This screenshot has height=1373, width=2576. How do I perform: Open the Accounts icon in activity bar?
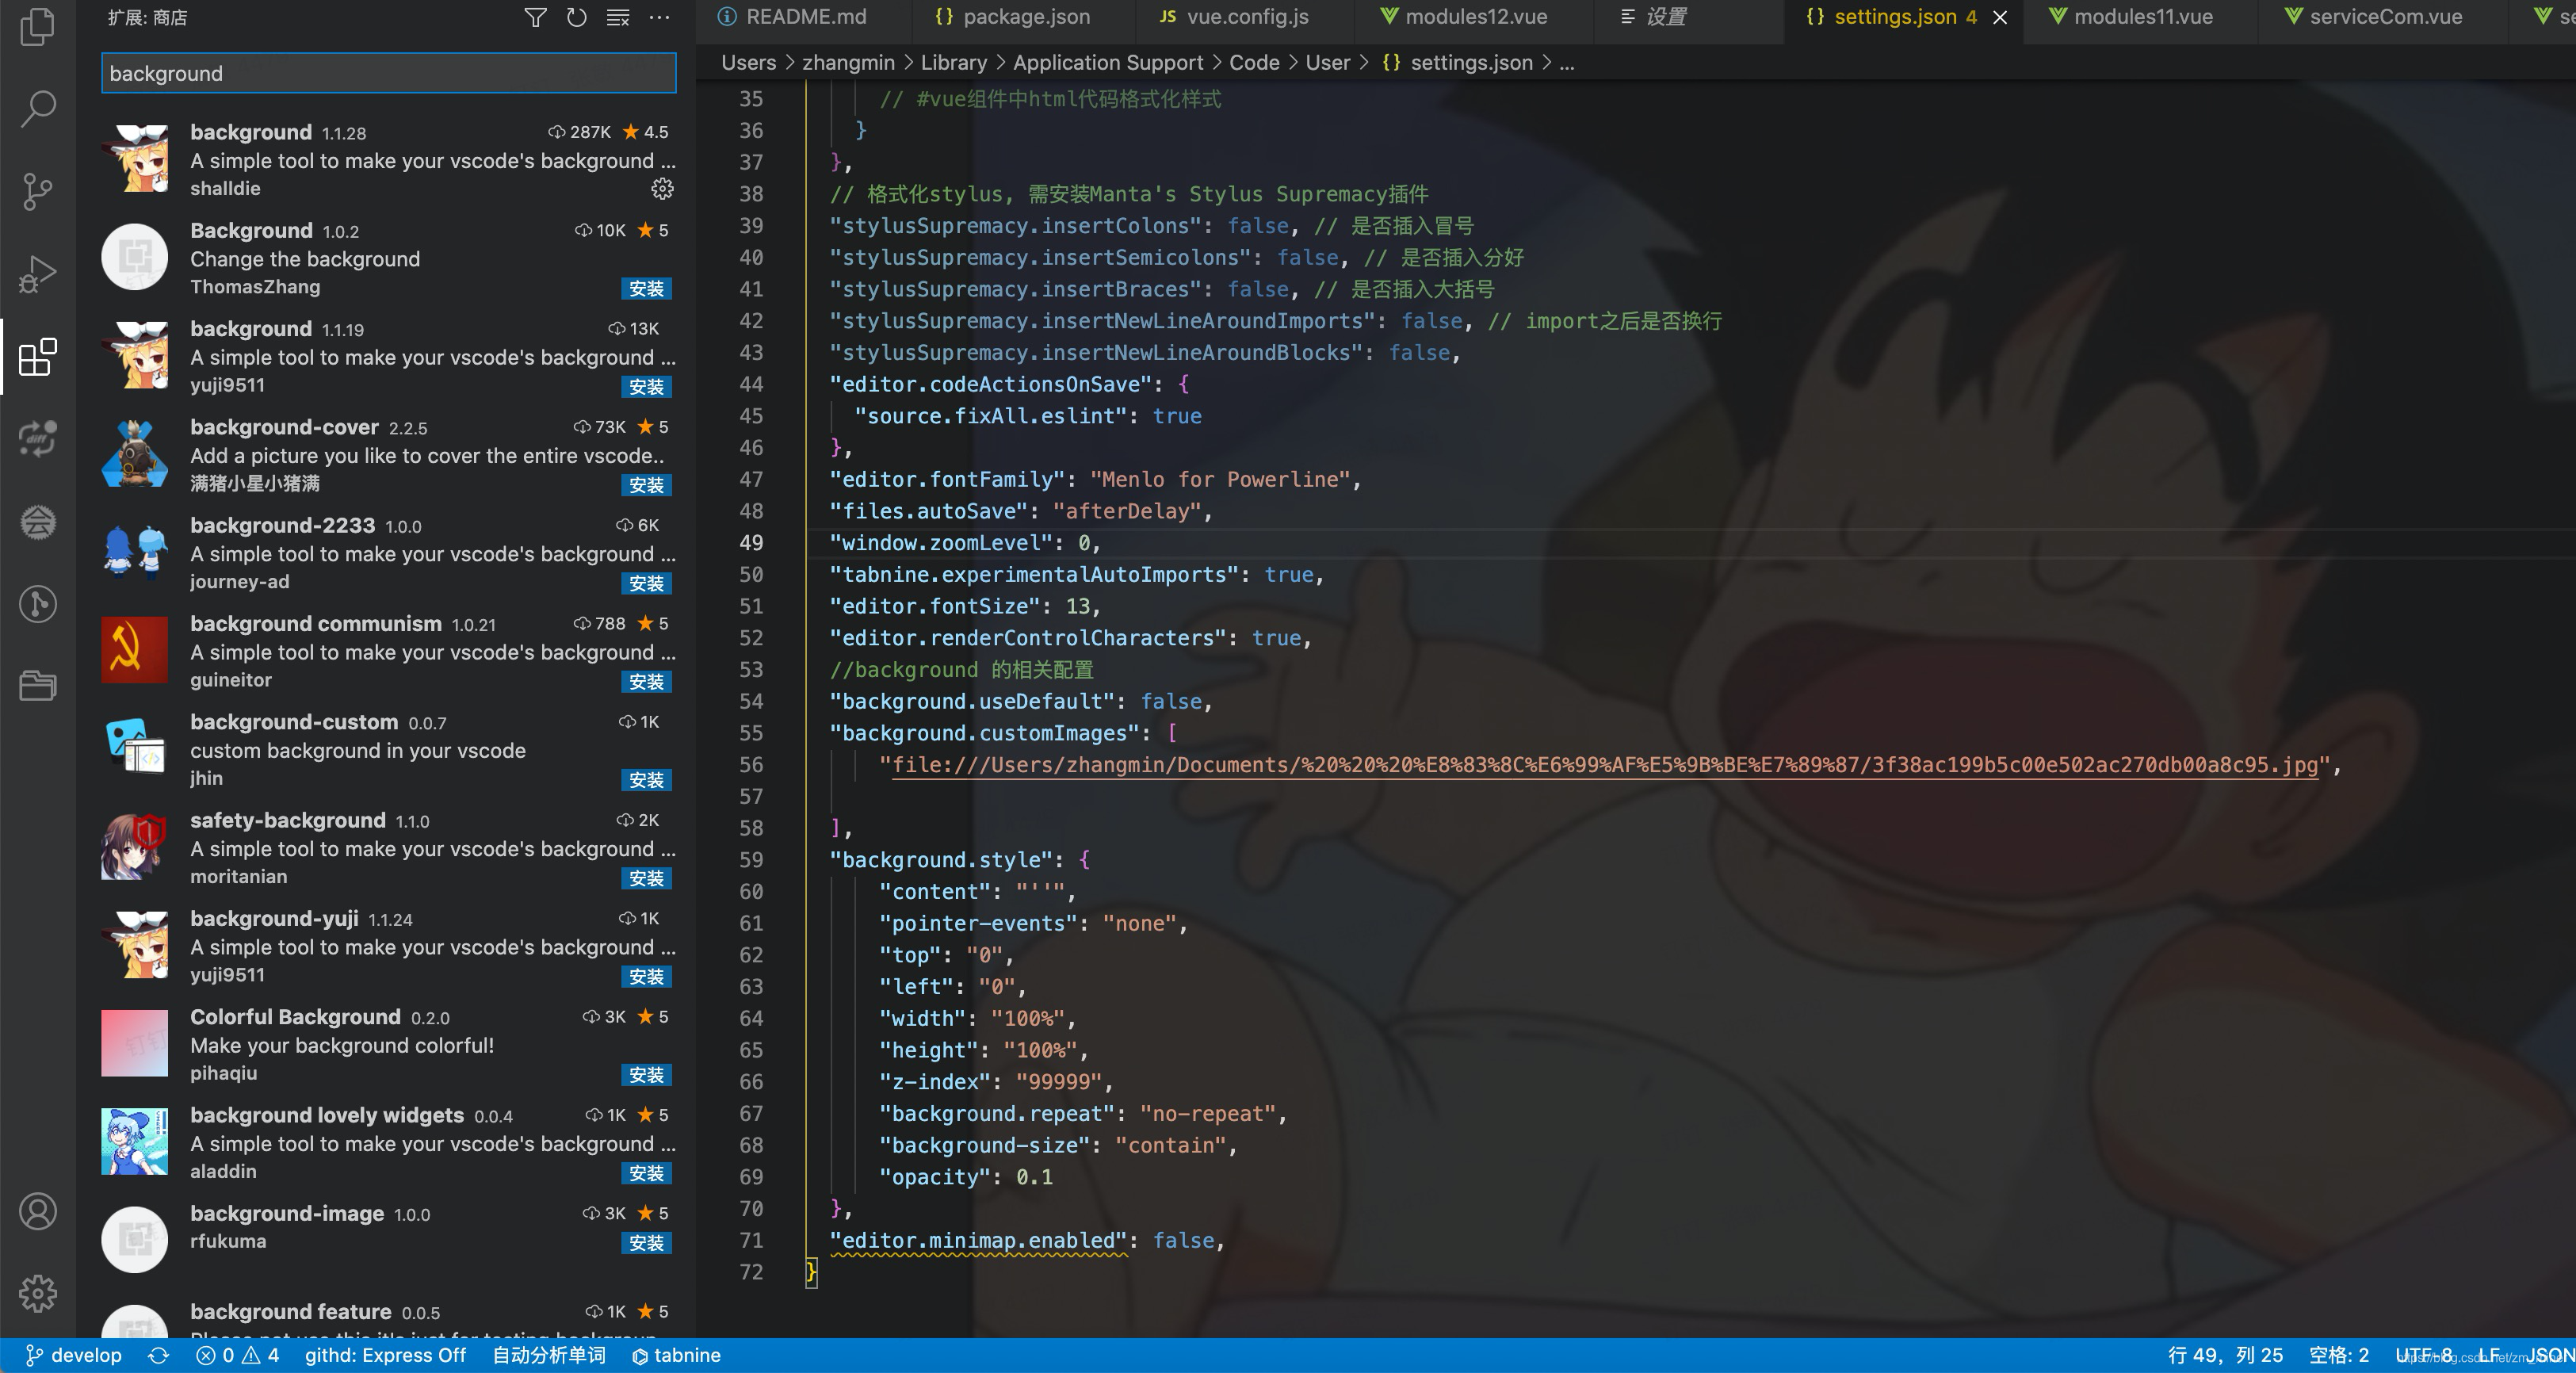(x=38, y=1211)
